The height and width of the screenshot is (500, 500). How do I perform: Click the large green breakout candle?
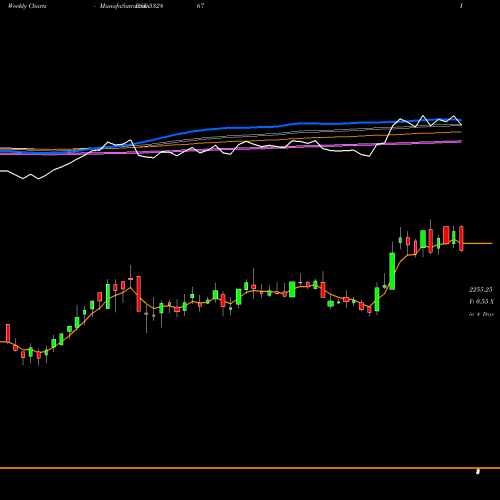(x=392, y=271)
